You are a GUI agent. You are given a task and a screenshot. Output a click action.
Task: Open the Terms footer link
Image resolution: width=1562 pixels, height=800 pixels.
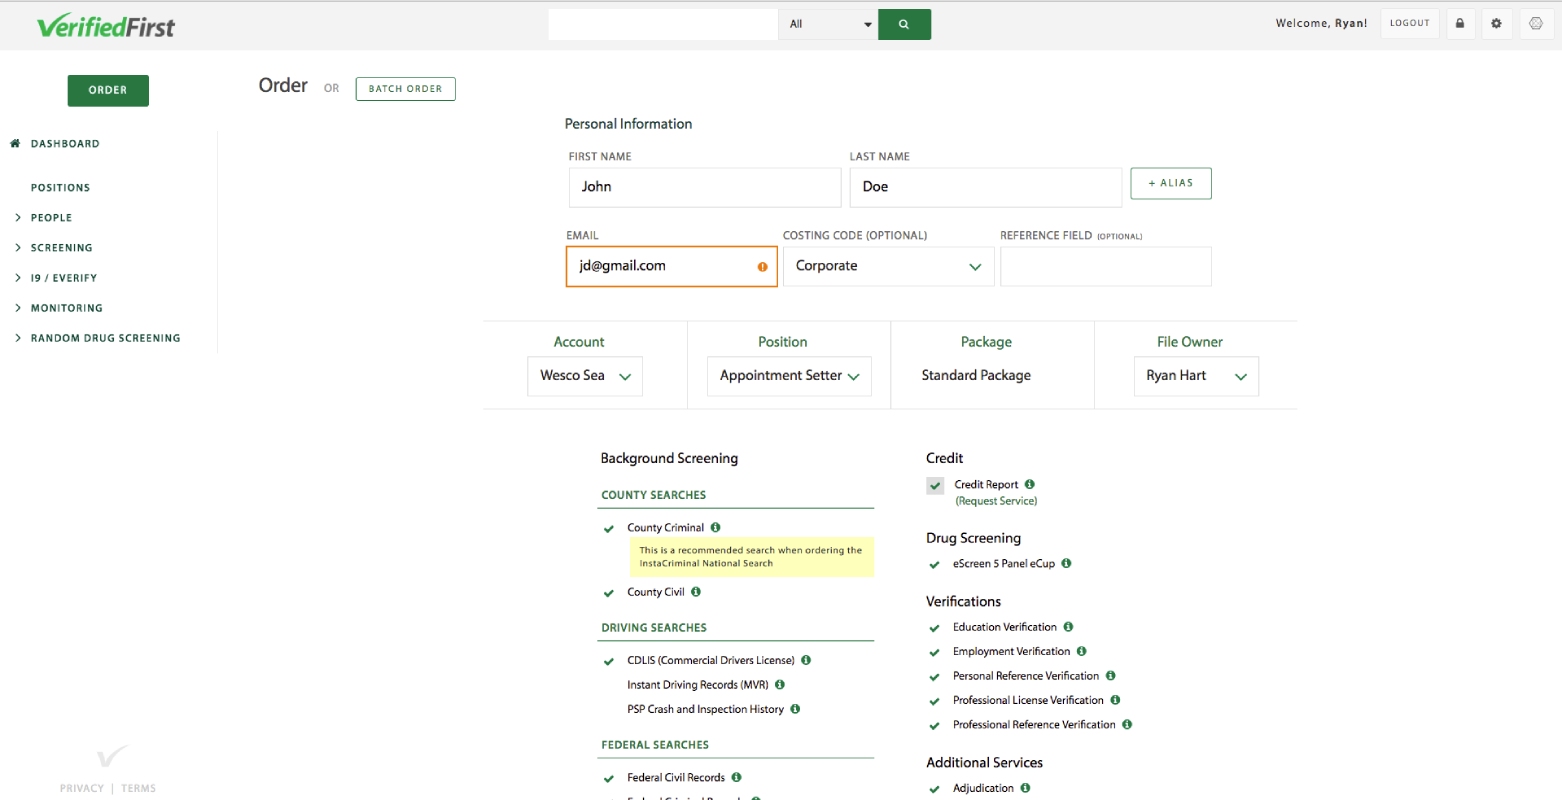(x=139, y=788)
